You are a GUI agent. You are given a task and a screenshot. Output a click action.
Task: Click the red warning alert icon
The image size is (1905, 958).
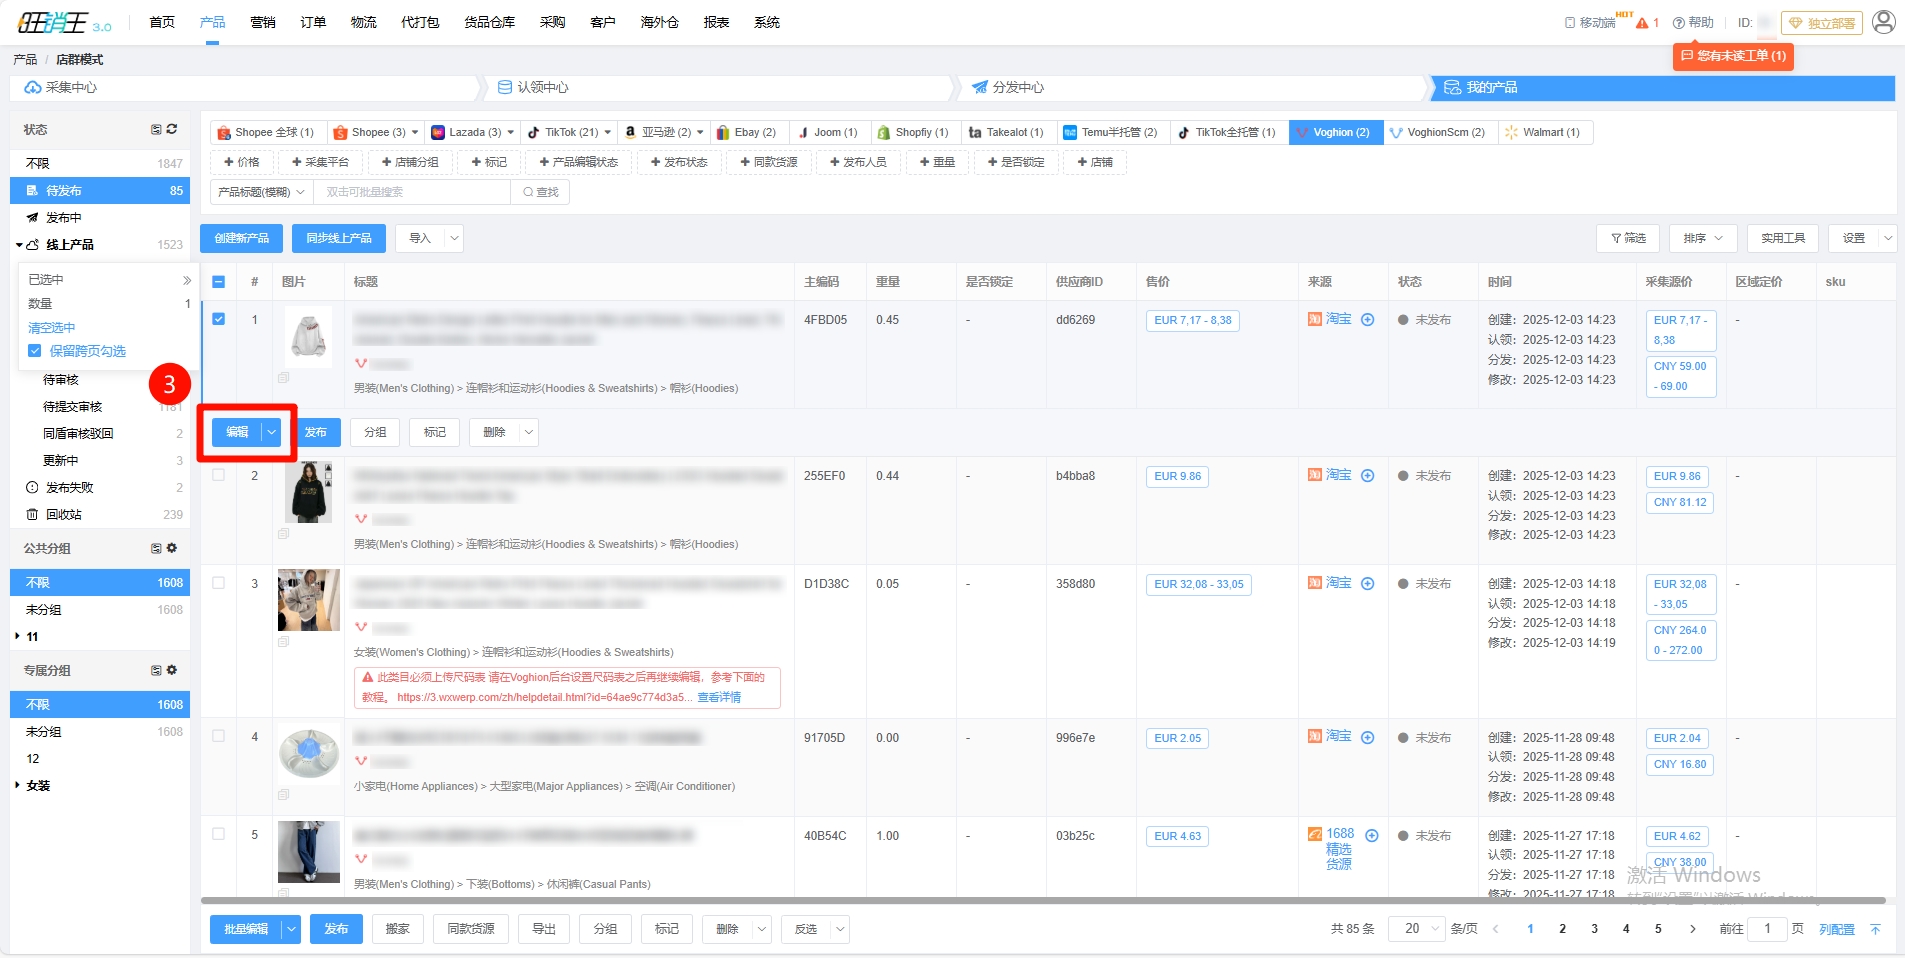(1642, 22)
